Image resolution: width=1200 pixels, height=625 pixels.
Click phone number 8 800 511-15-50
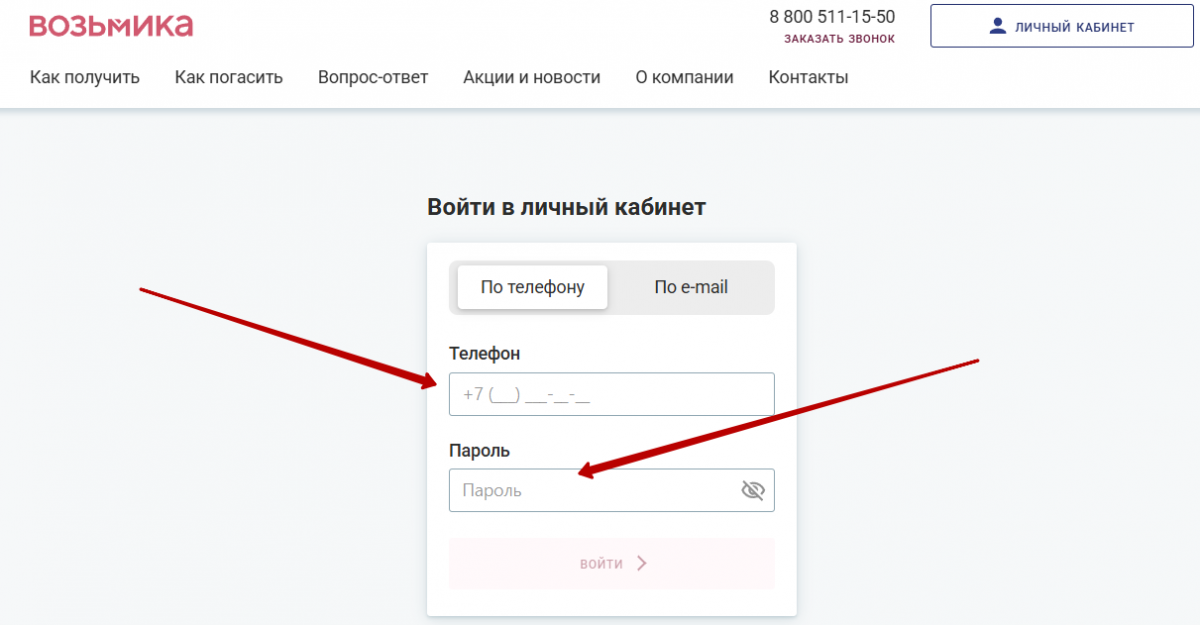point(832,16)
